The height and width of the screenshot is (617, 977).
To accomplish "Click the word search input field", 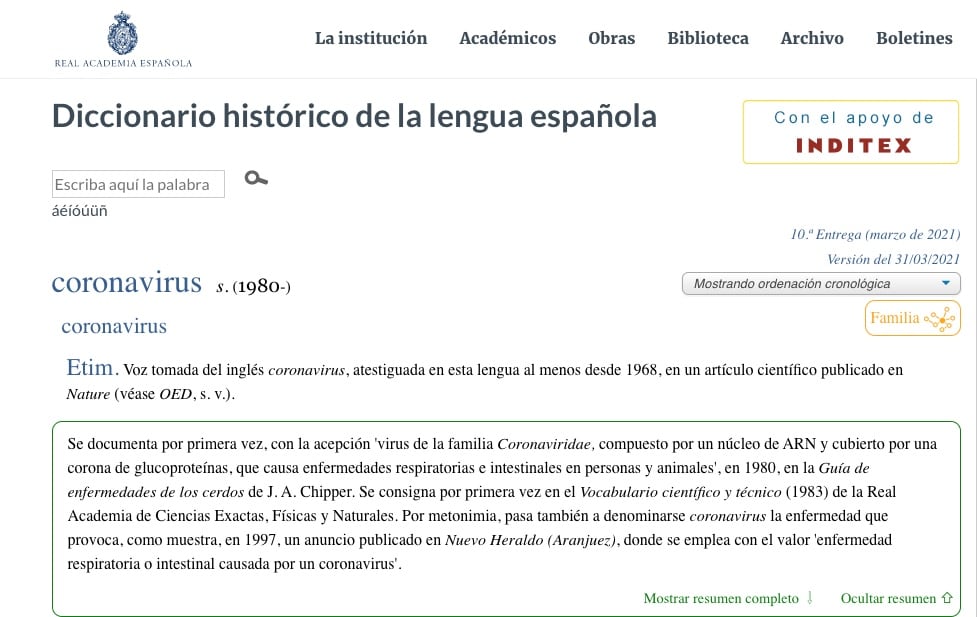I will click(138, 184).
